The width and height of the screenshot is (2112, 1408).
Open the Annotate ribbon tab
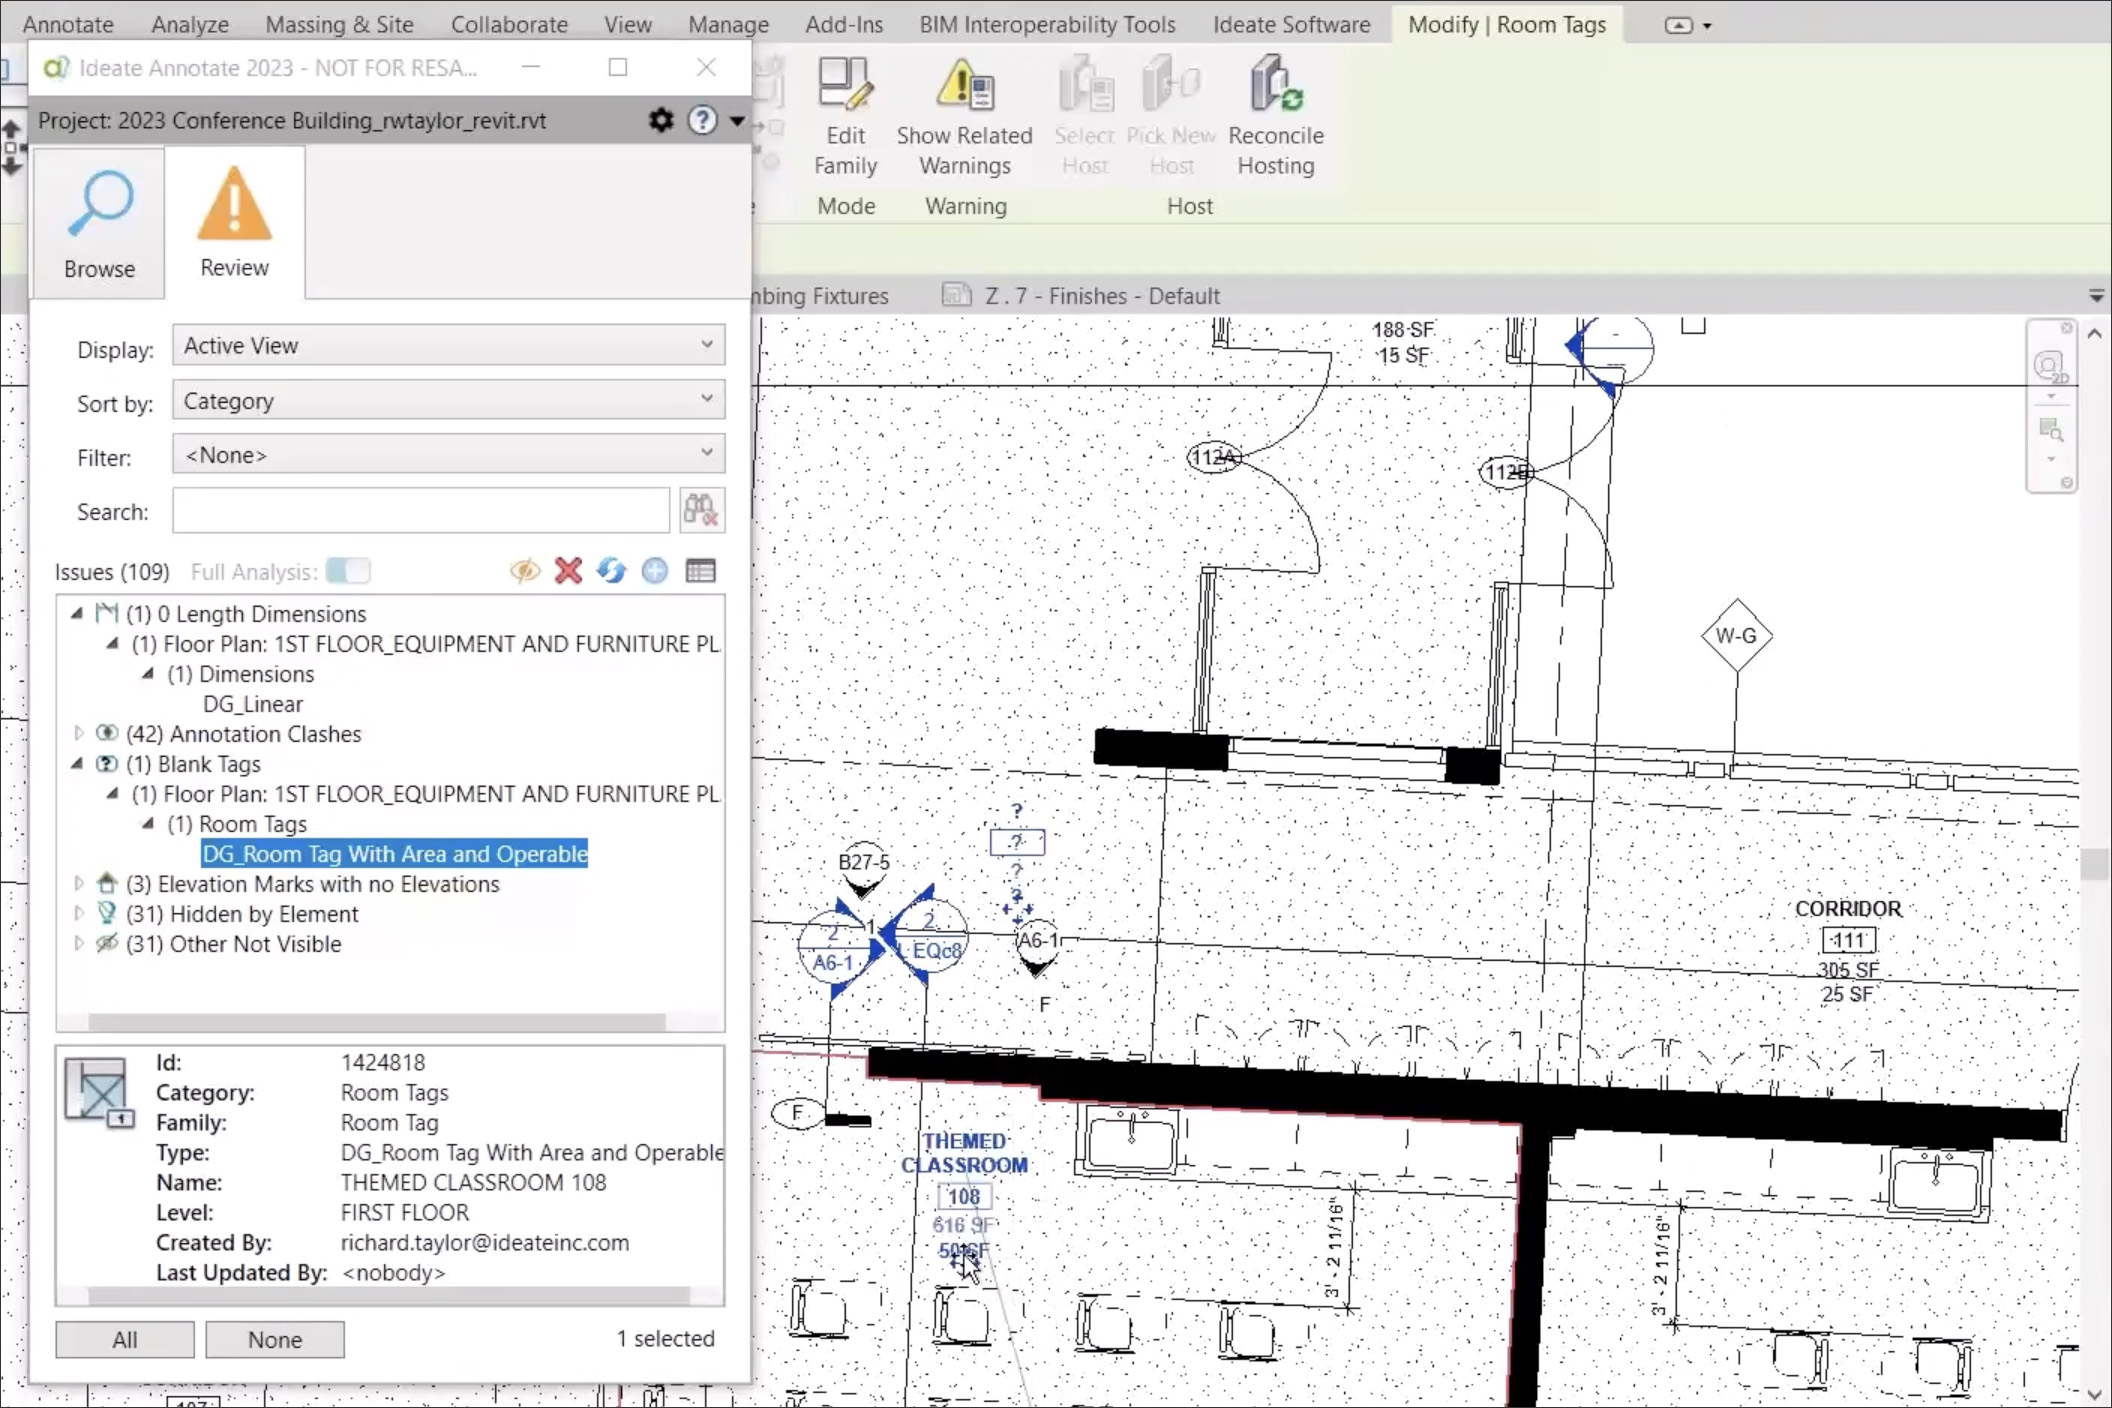tap(68, 24)
